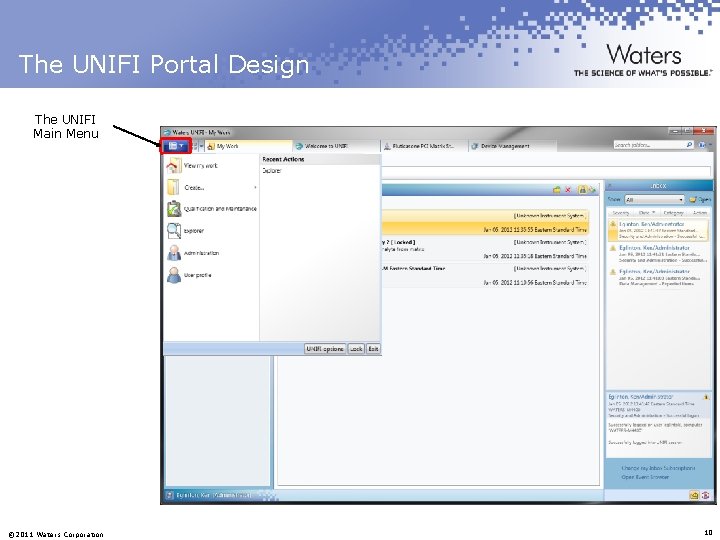
Task: Click the Administration person icon
Action: [174, 253]
